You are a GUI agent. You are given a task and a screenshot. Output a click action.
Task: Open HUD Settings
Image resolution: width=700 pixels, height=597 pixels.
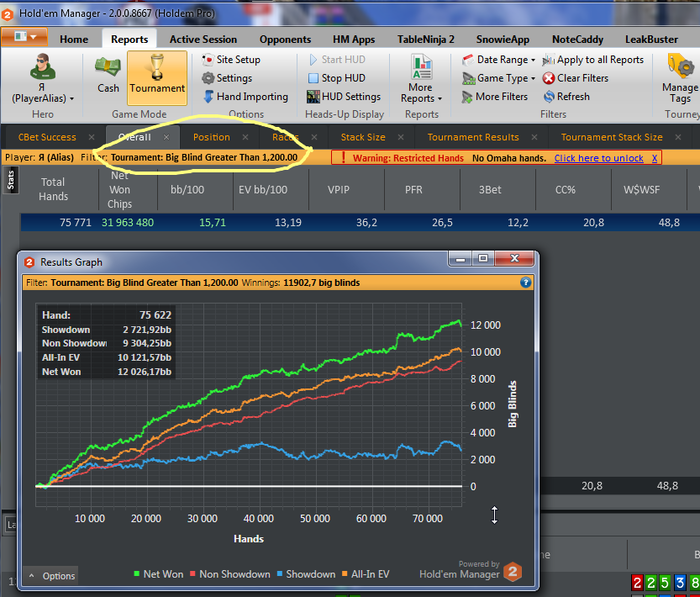pos(344,96)
